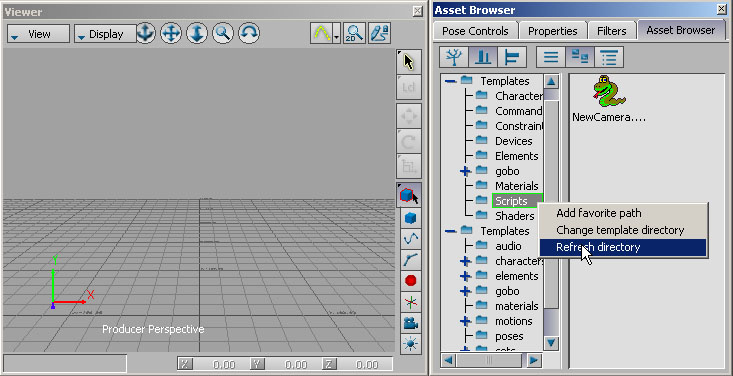Click the yellow curve icon in Viewer
The image size is (733, 376).
pos(322,33)
